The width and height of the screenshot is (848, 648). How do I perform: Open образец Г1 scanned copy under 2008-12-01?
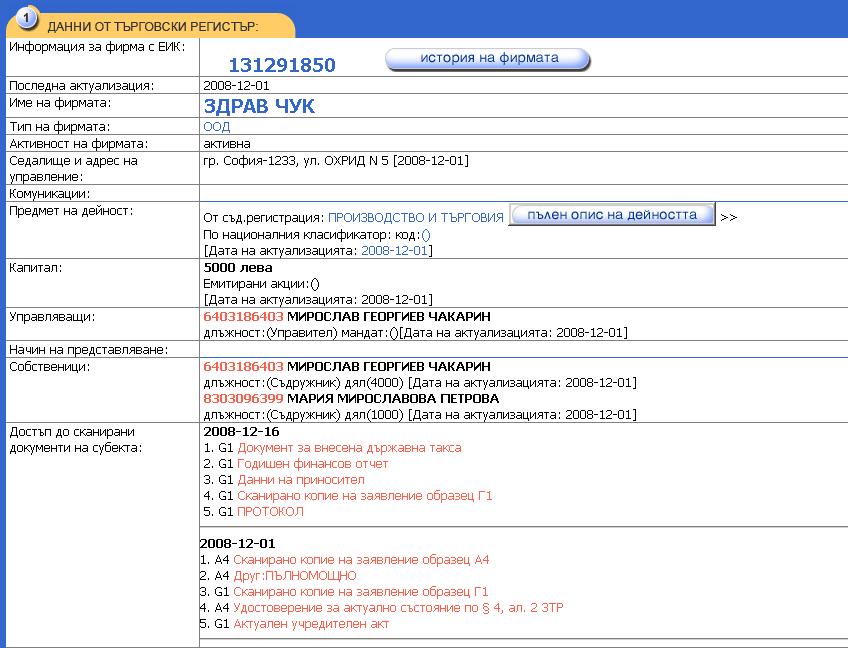361,592
